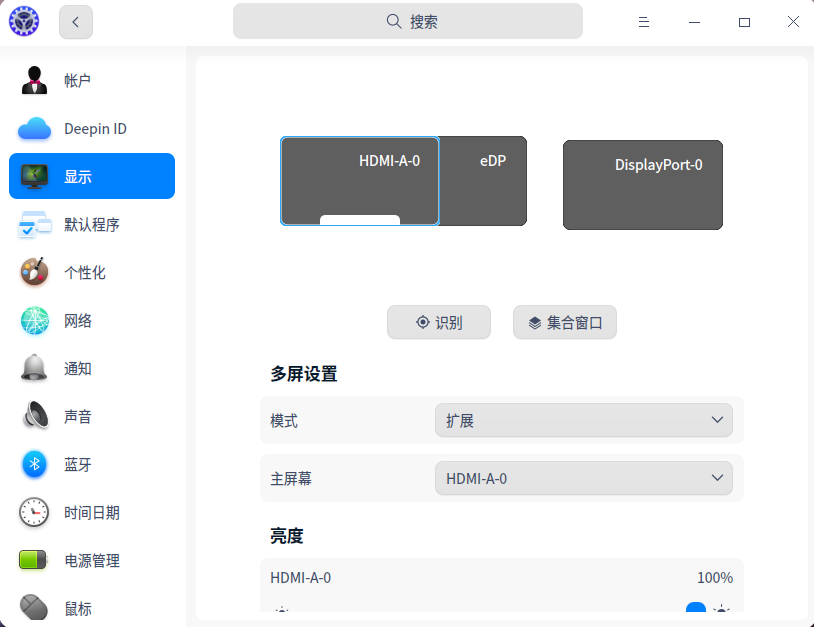This screenshot has width=814, height=627.
Task: Open the 网络 (Network) settings icon
Action: coord(34,320)
